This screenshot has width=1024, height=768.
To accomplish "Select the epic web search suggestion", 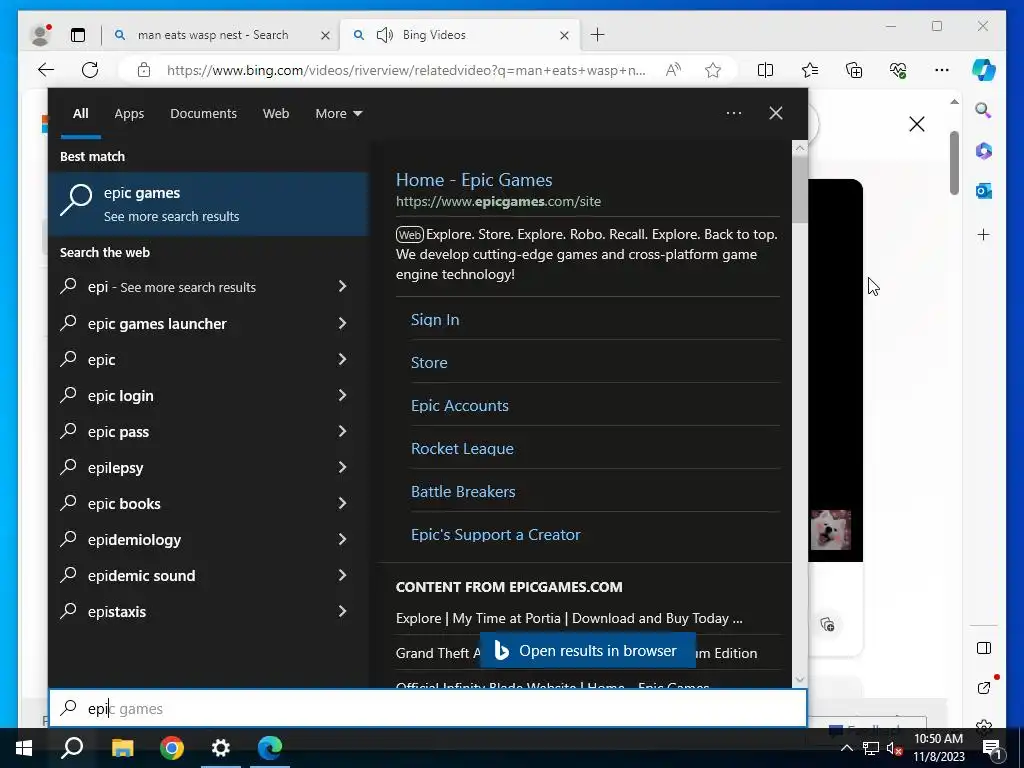I will click(x=209, y=359).
